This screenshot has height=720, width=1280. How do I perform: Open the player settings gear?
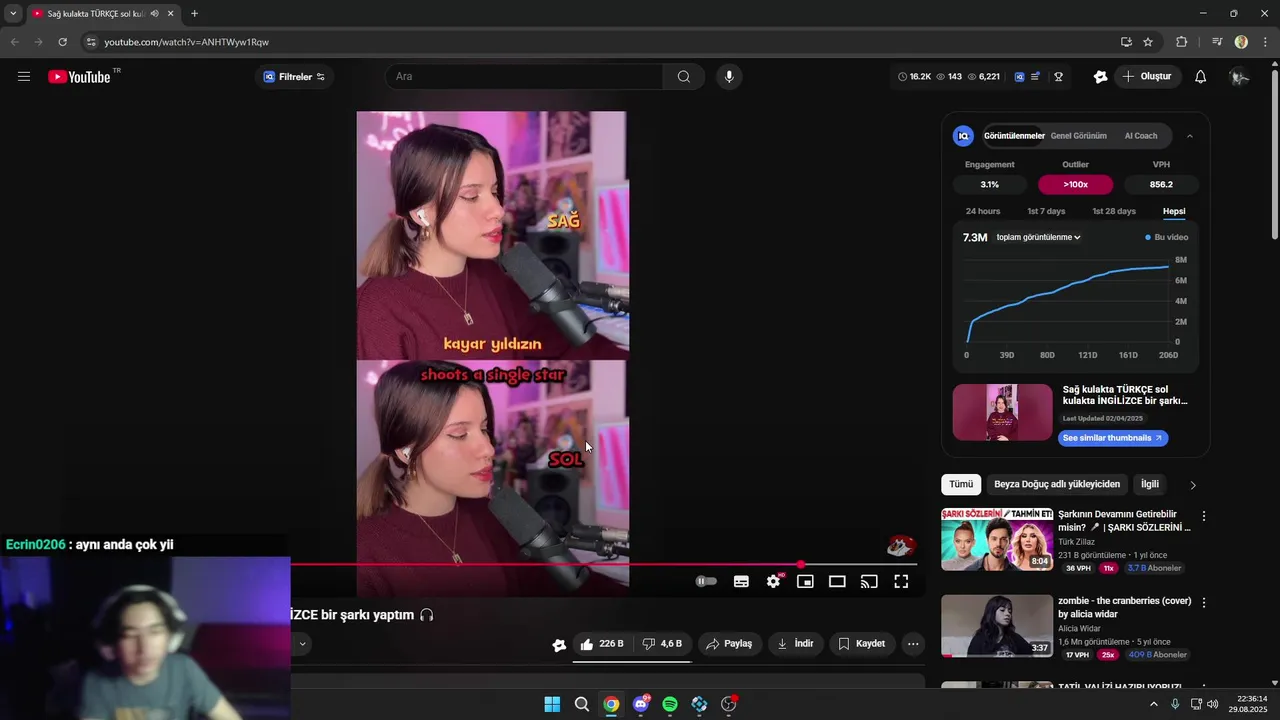(x=773, y=582)
